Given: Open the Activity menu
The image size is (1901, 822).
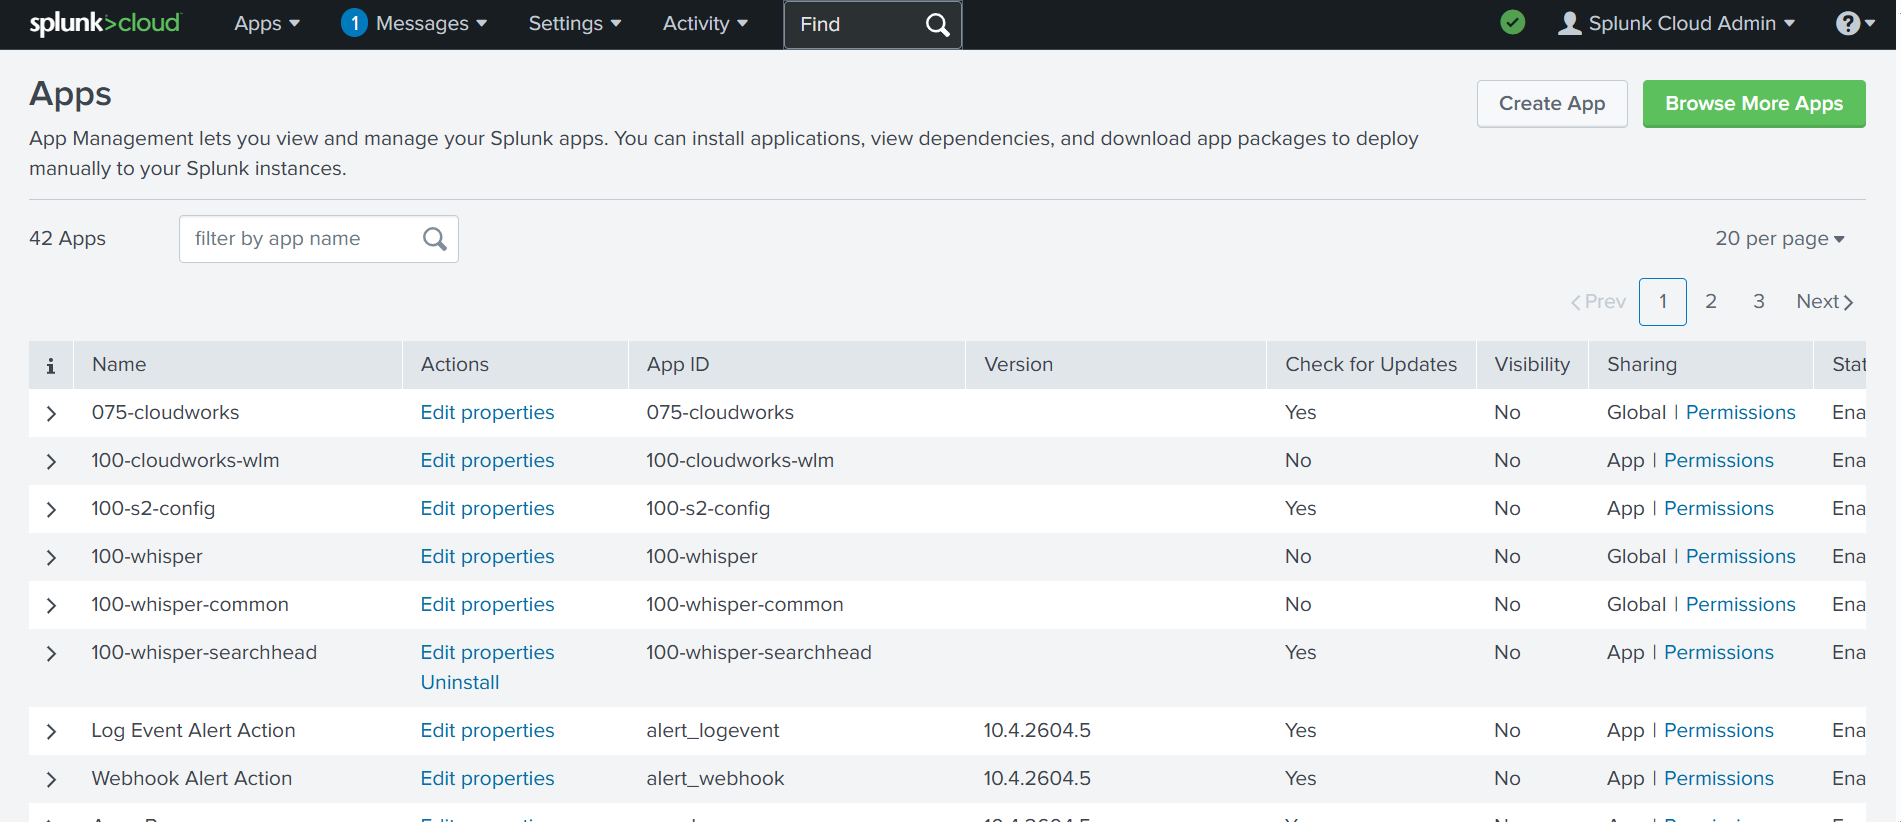Looking at the screenshot, I should (705, 23).
